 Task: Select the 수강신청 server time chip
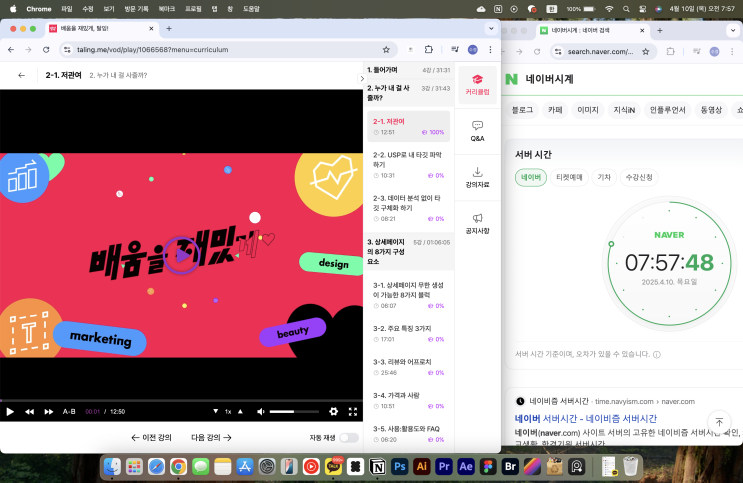pyautogui.click(x=639, y=177)
